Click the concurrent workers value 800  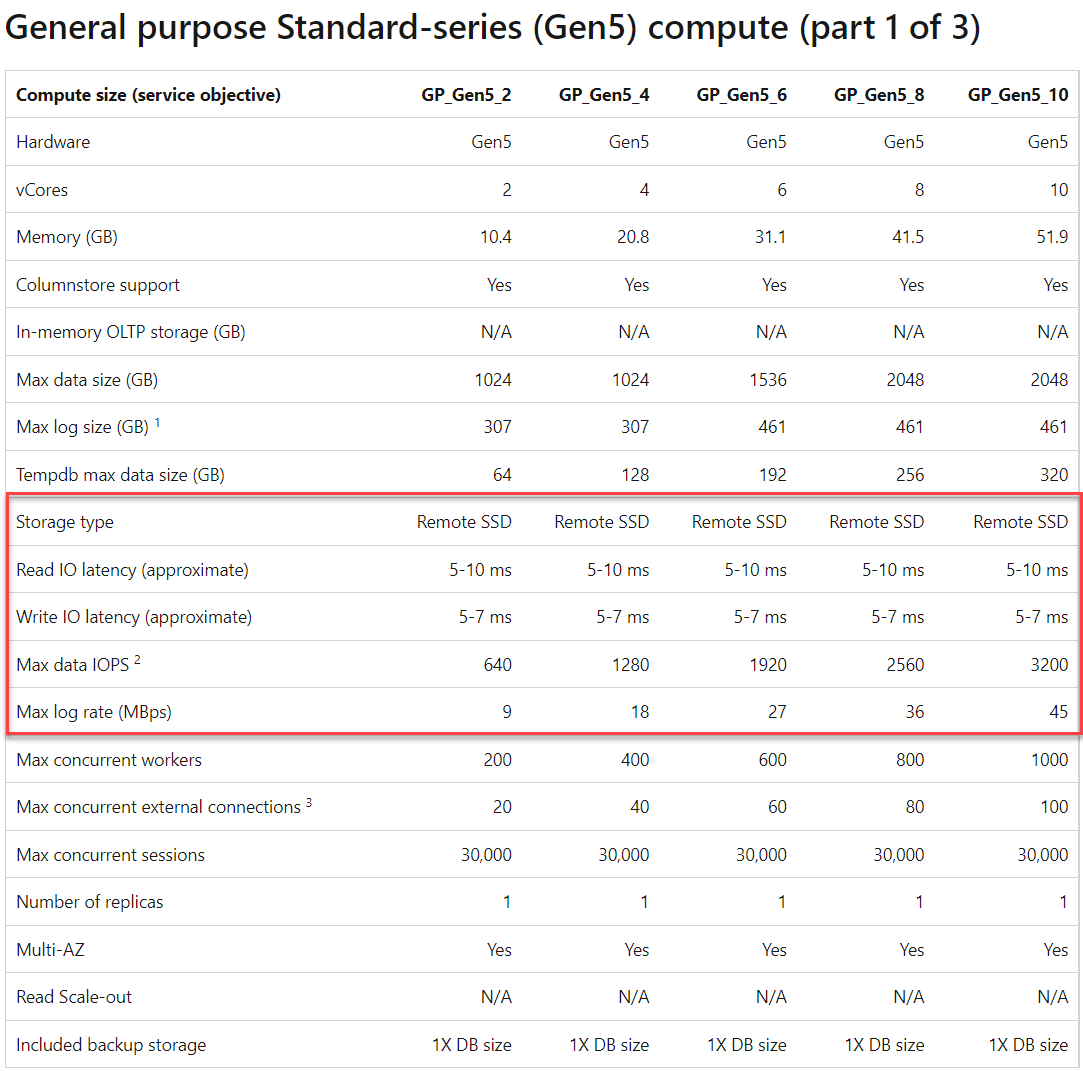pyautogui.click(x=910, y=760)
